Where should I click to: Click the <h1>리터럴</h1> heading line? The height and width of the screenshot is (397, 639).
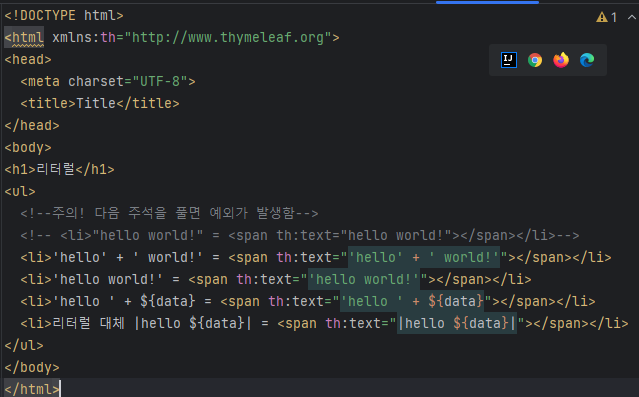point(59,169)
